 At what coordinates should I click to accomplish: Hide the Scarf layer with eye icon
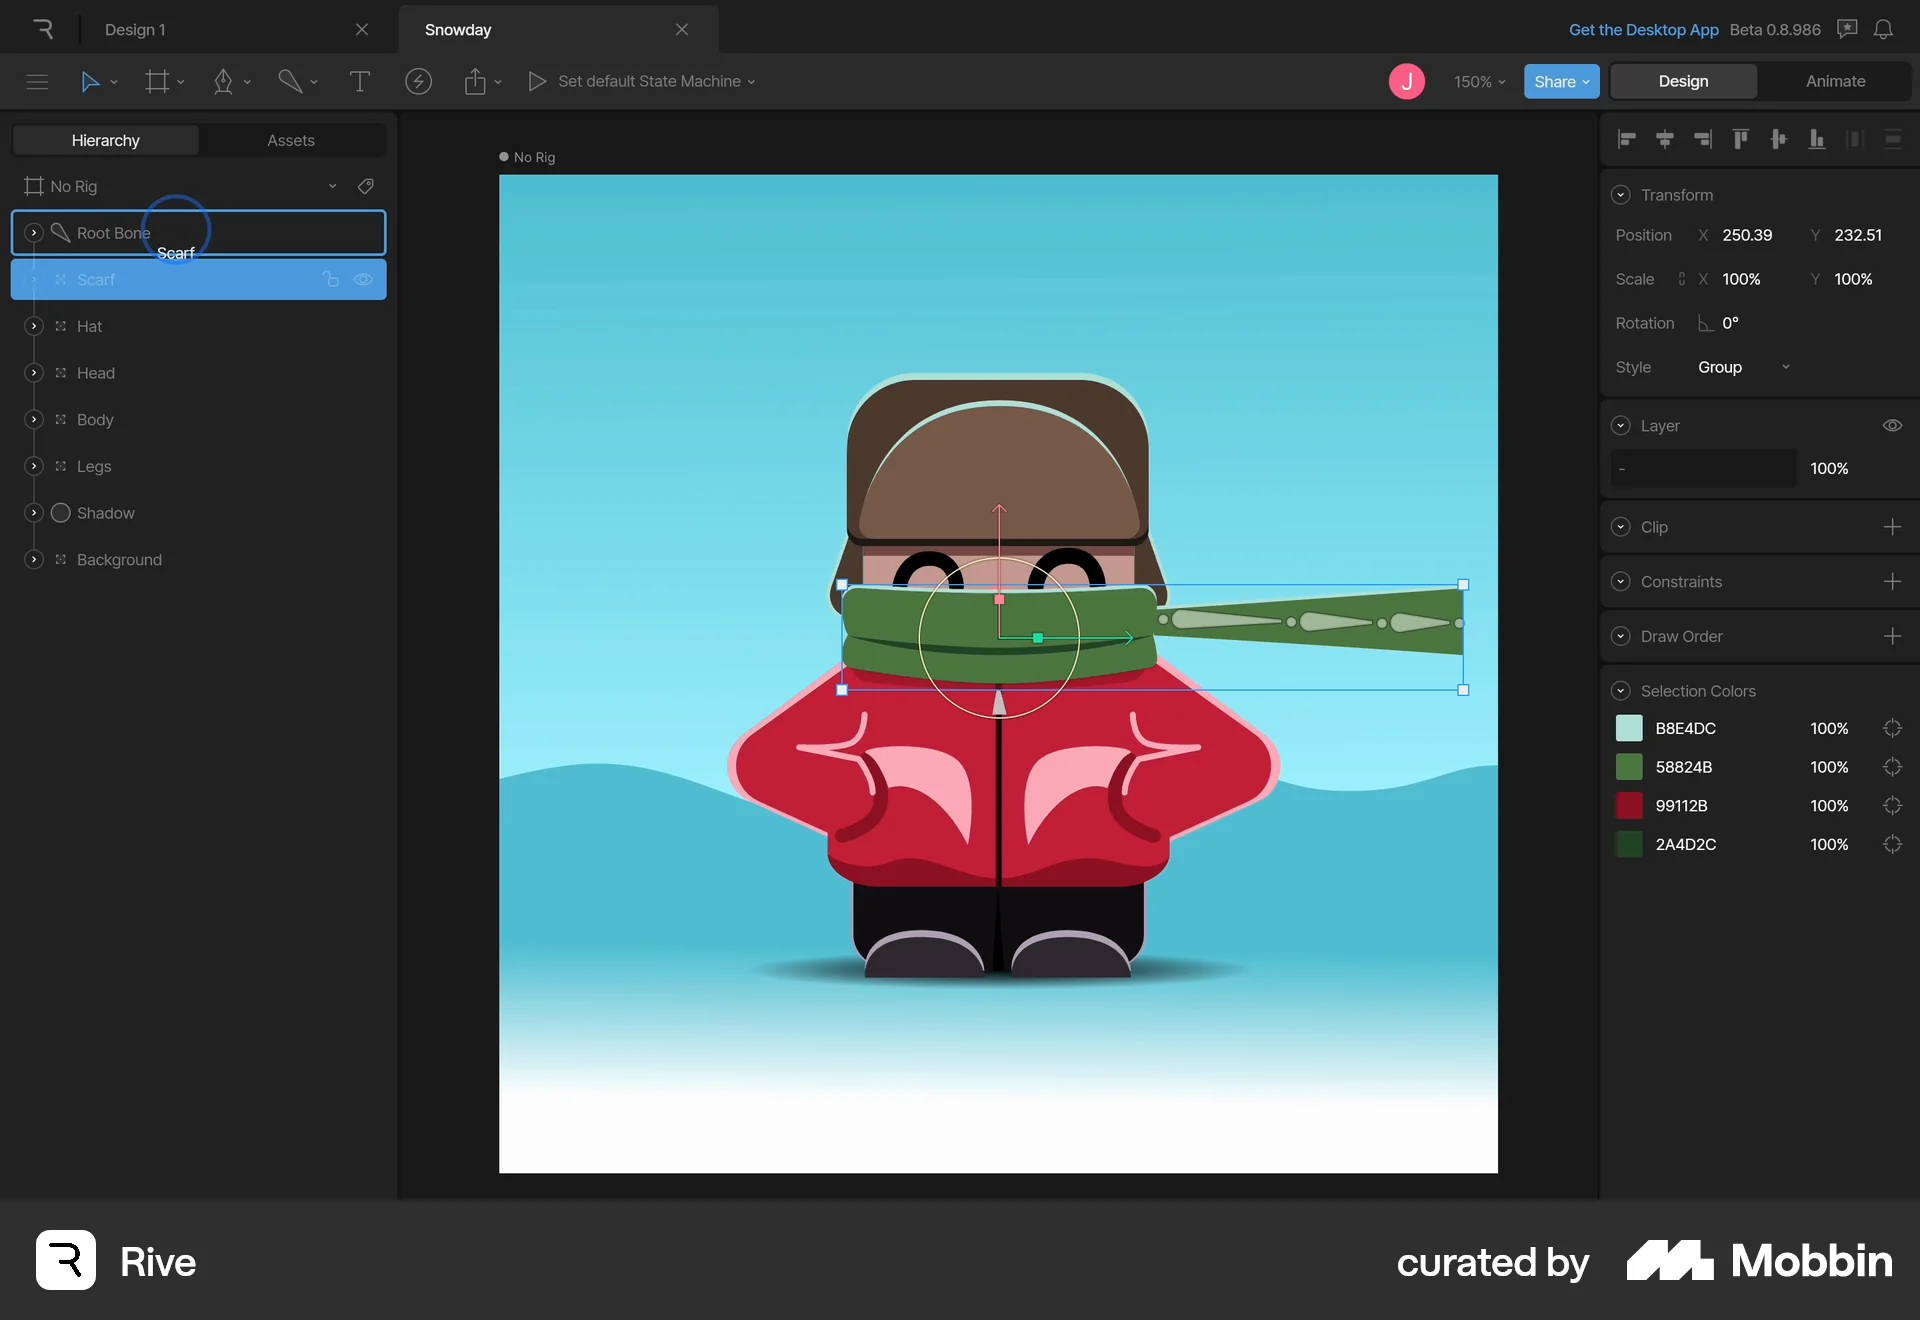(364, 280)
